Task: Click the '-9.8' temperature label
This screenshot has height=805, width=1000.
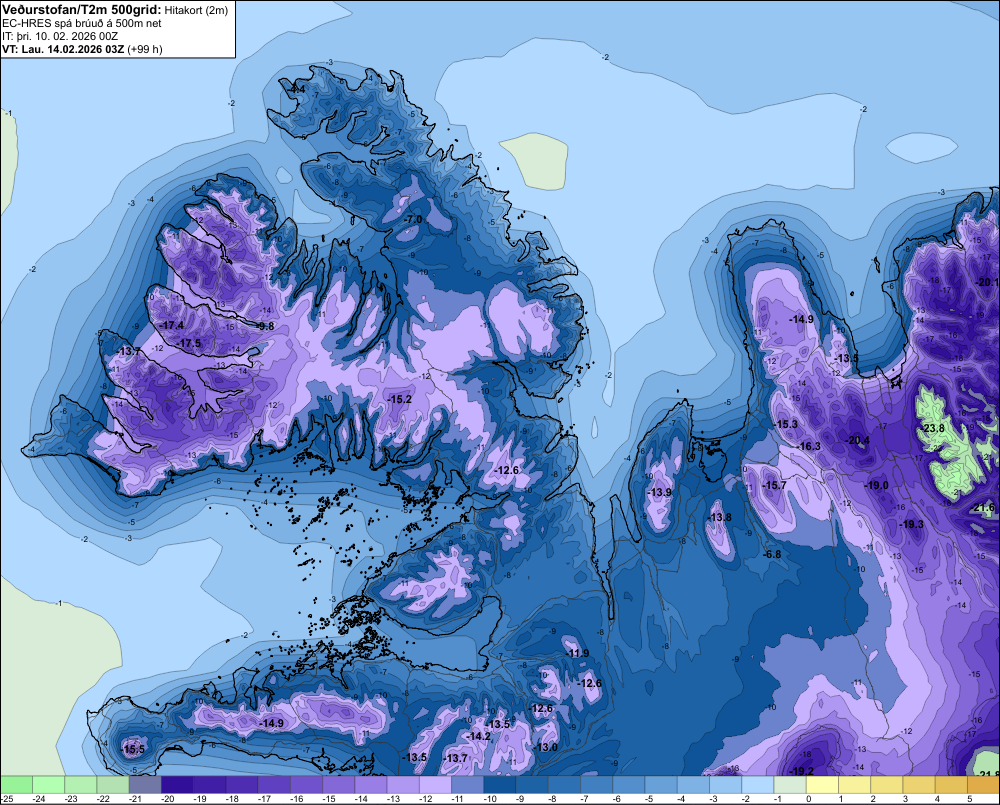Action: click(263, 326)
